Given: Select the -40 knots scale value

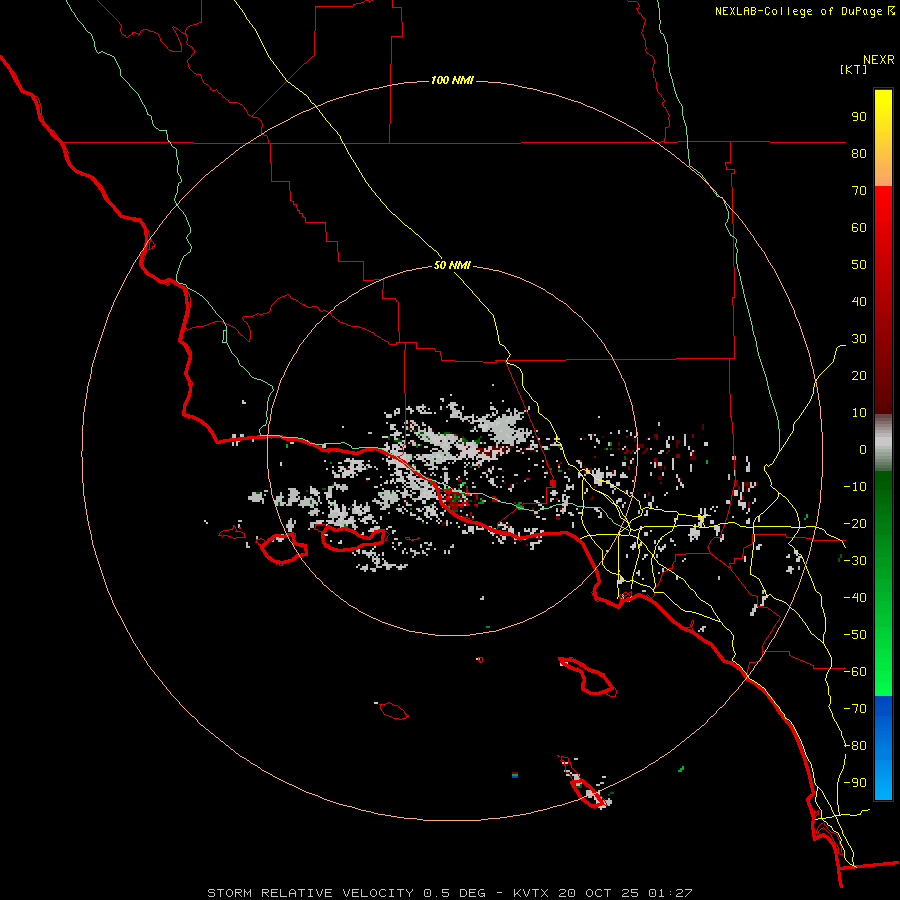Looking at the screenshot, I should tap(855, 598).
